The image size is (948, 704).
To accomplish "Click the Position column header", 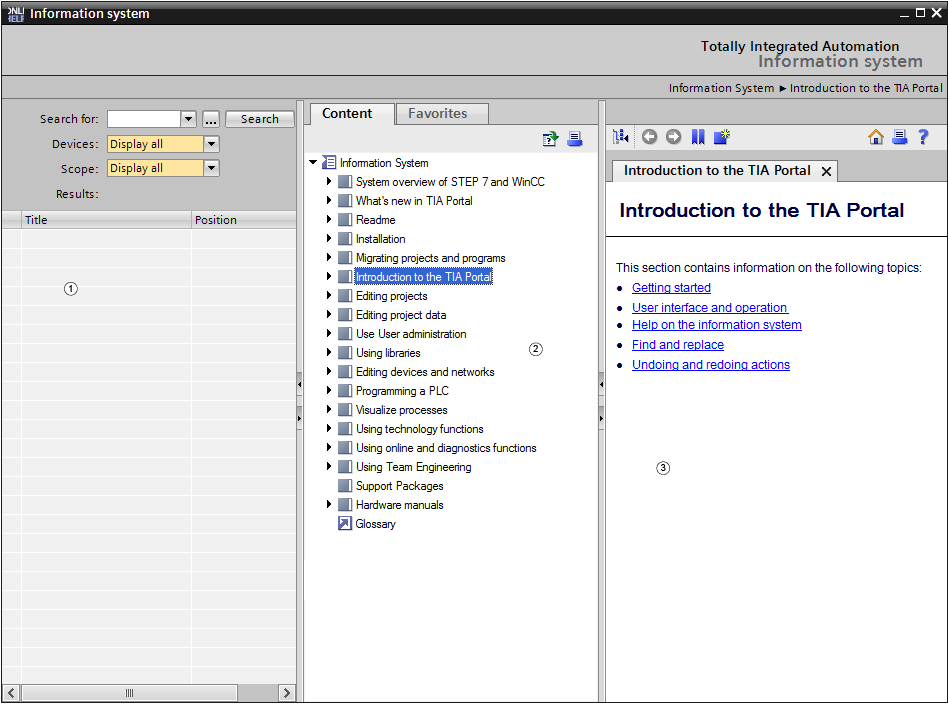I will click(x=244, y=220).
